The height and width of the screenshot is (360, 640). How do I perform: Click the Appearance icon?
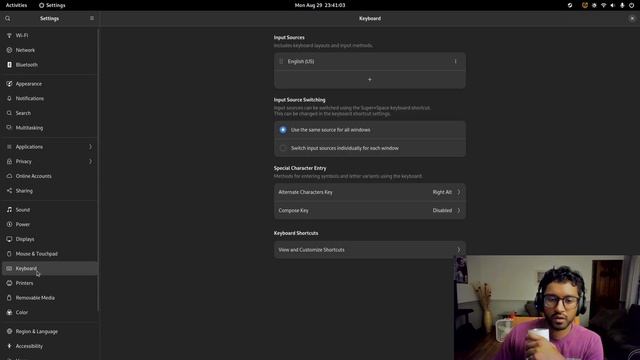[x=9, y=84]
